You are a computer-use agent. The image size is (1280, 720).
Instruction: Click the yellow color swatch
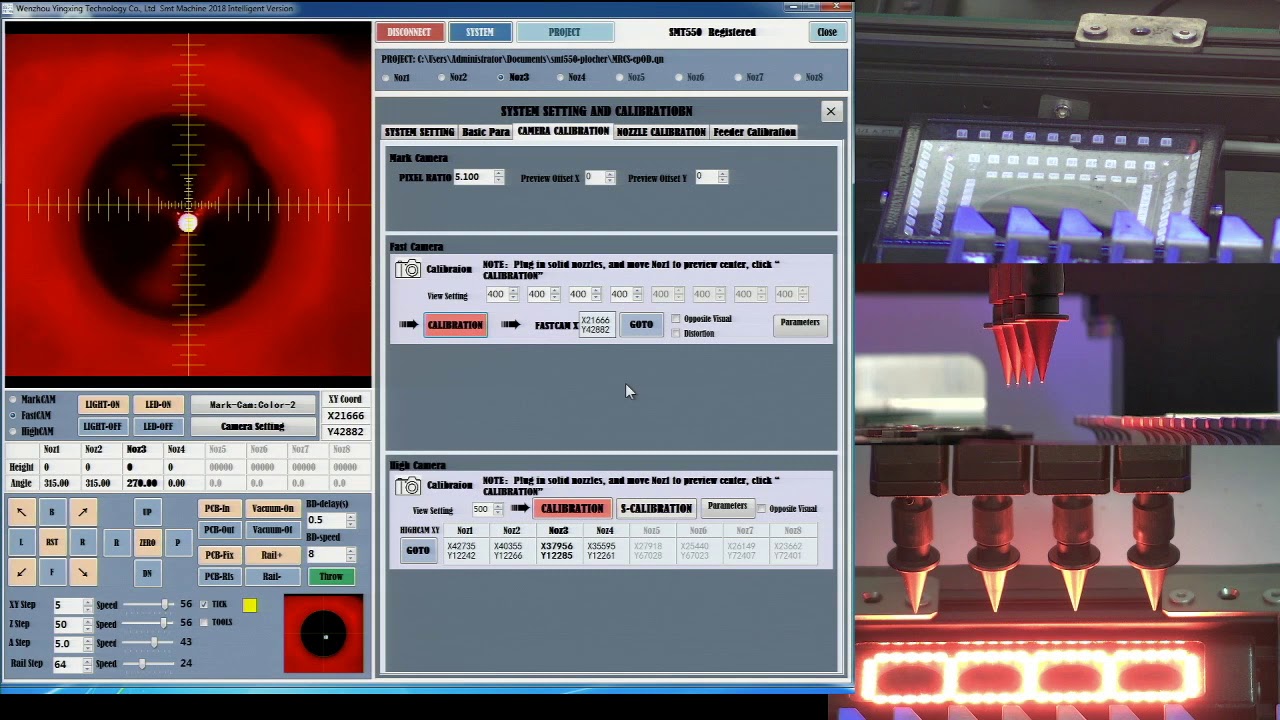(x=249, y=605)
